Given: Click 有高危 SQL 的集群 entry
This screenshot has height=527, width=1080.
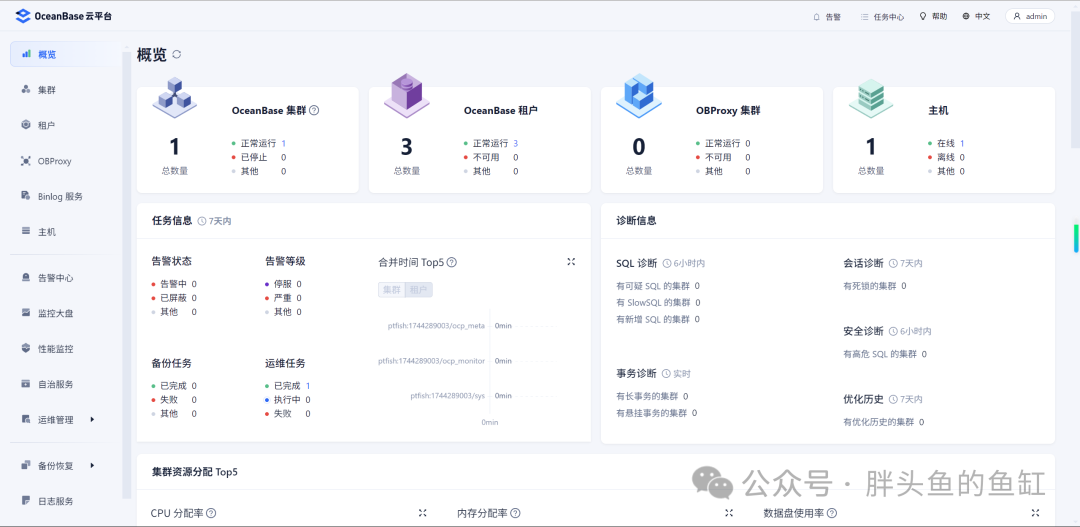Looking at the screenshot, I should click(885, 354).
